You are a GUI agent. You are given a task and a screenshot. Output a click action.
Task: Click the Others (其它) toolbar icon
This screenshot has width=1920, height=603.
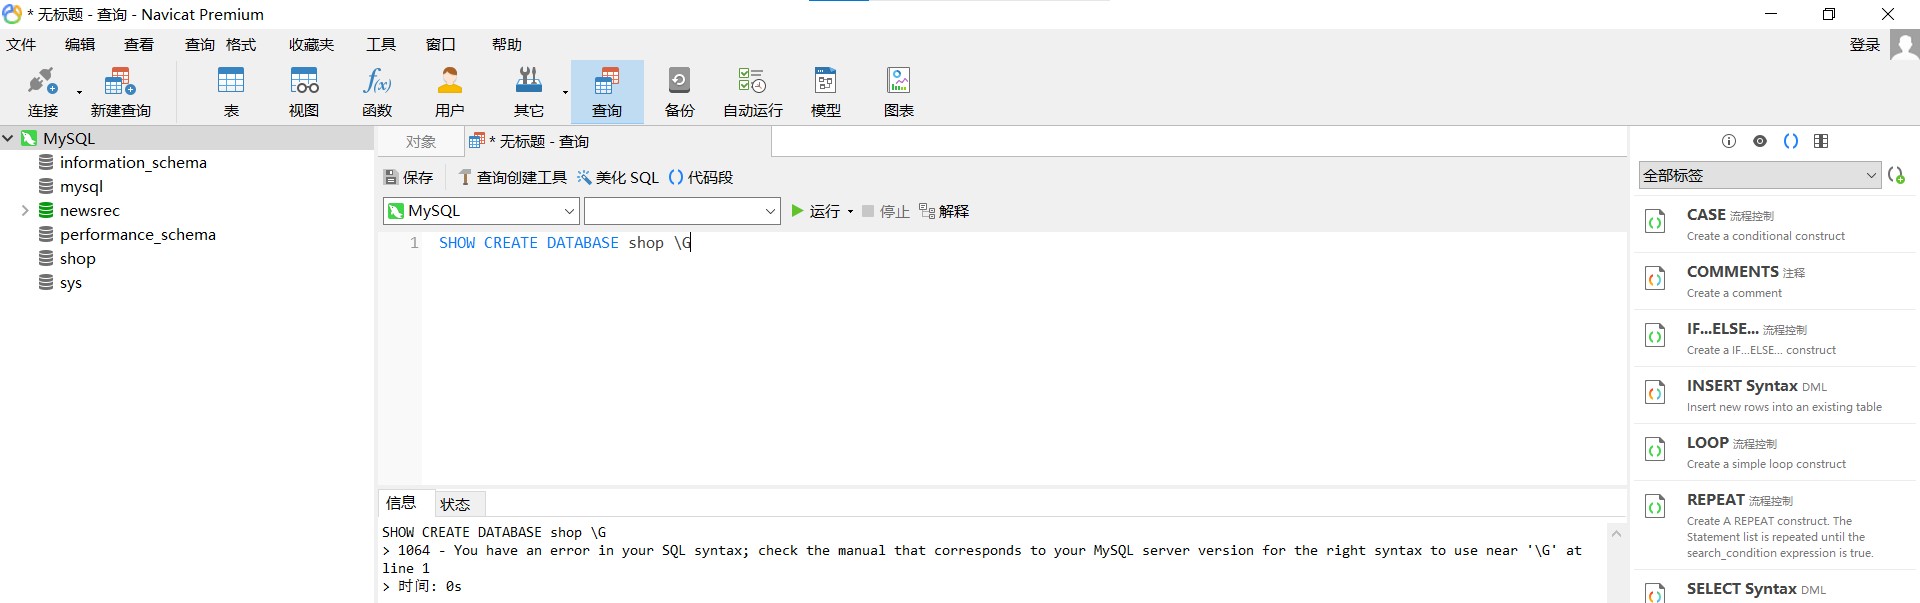(x=528, y=92)
